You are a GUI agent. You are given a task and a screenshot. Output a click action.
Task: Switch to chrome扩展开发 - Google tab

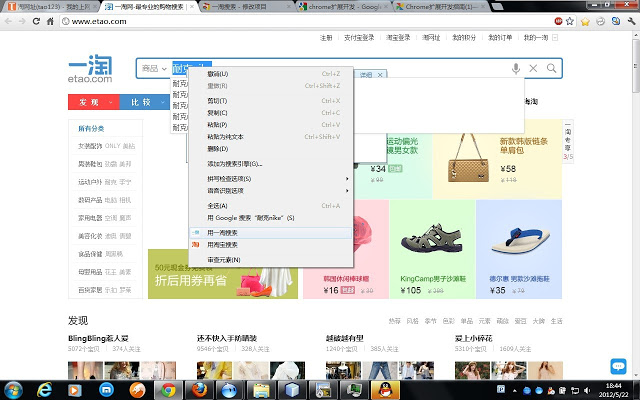343,7
